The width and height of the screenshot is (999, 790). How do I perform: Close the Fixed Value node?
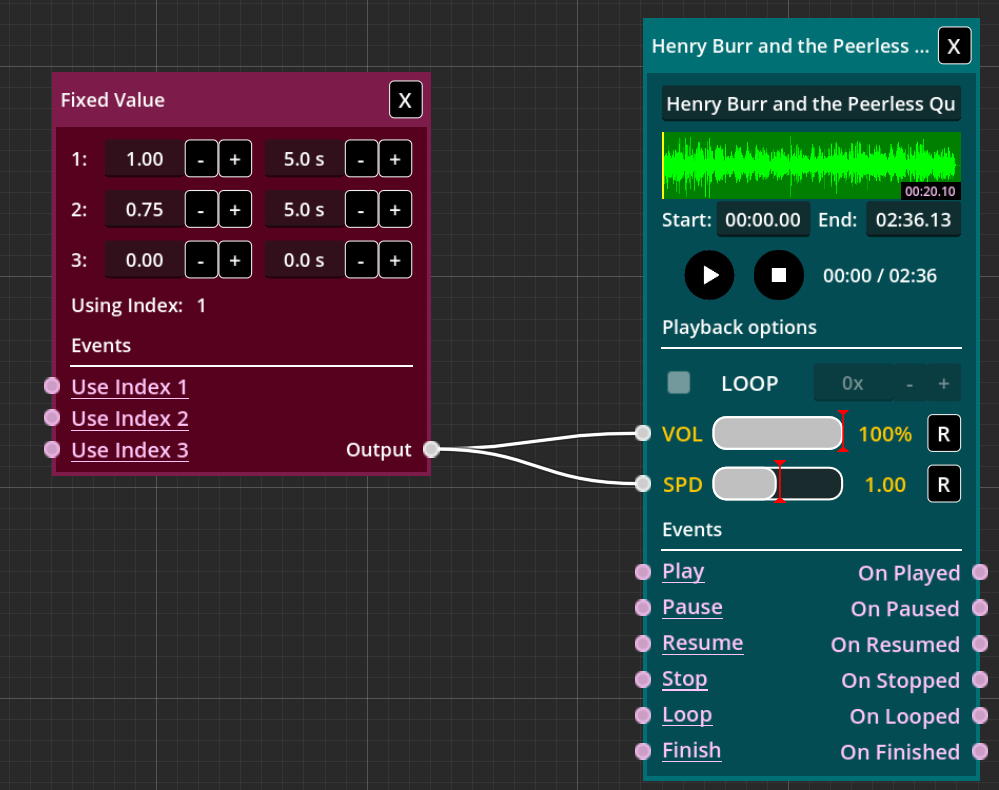pos(405,101)
